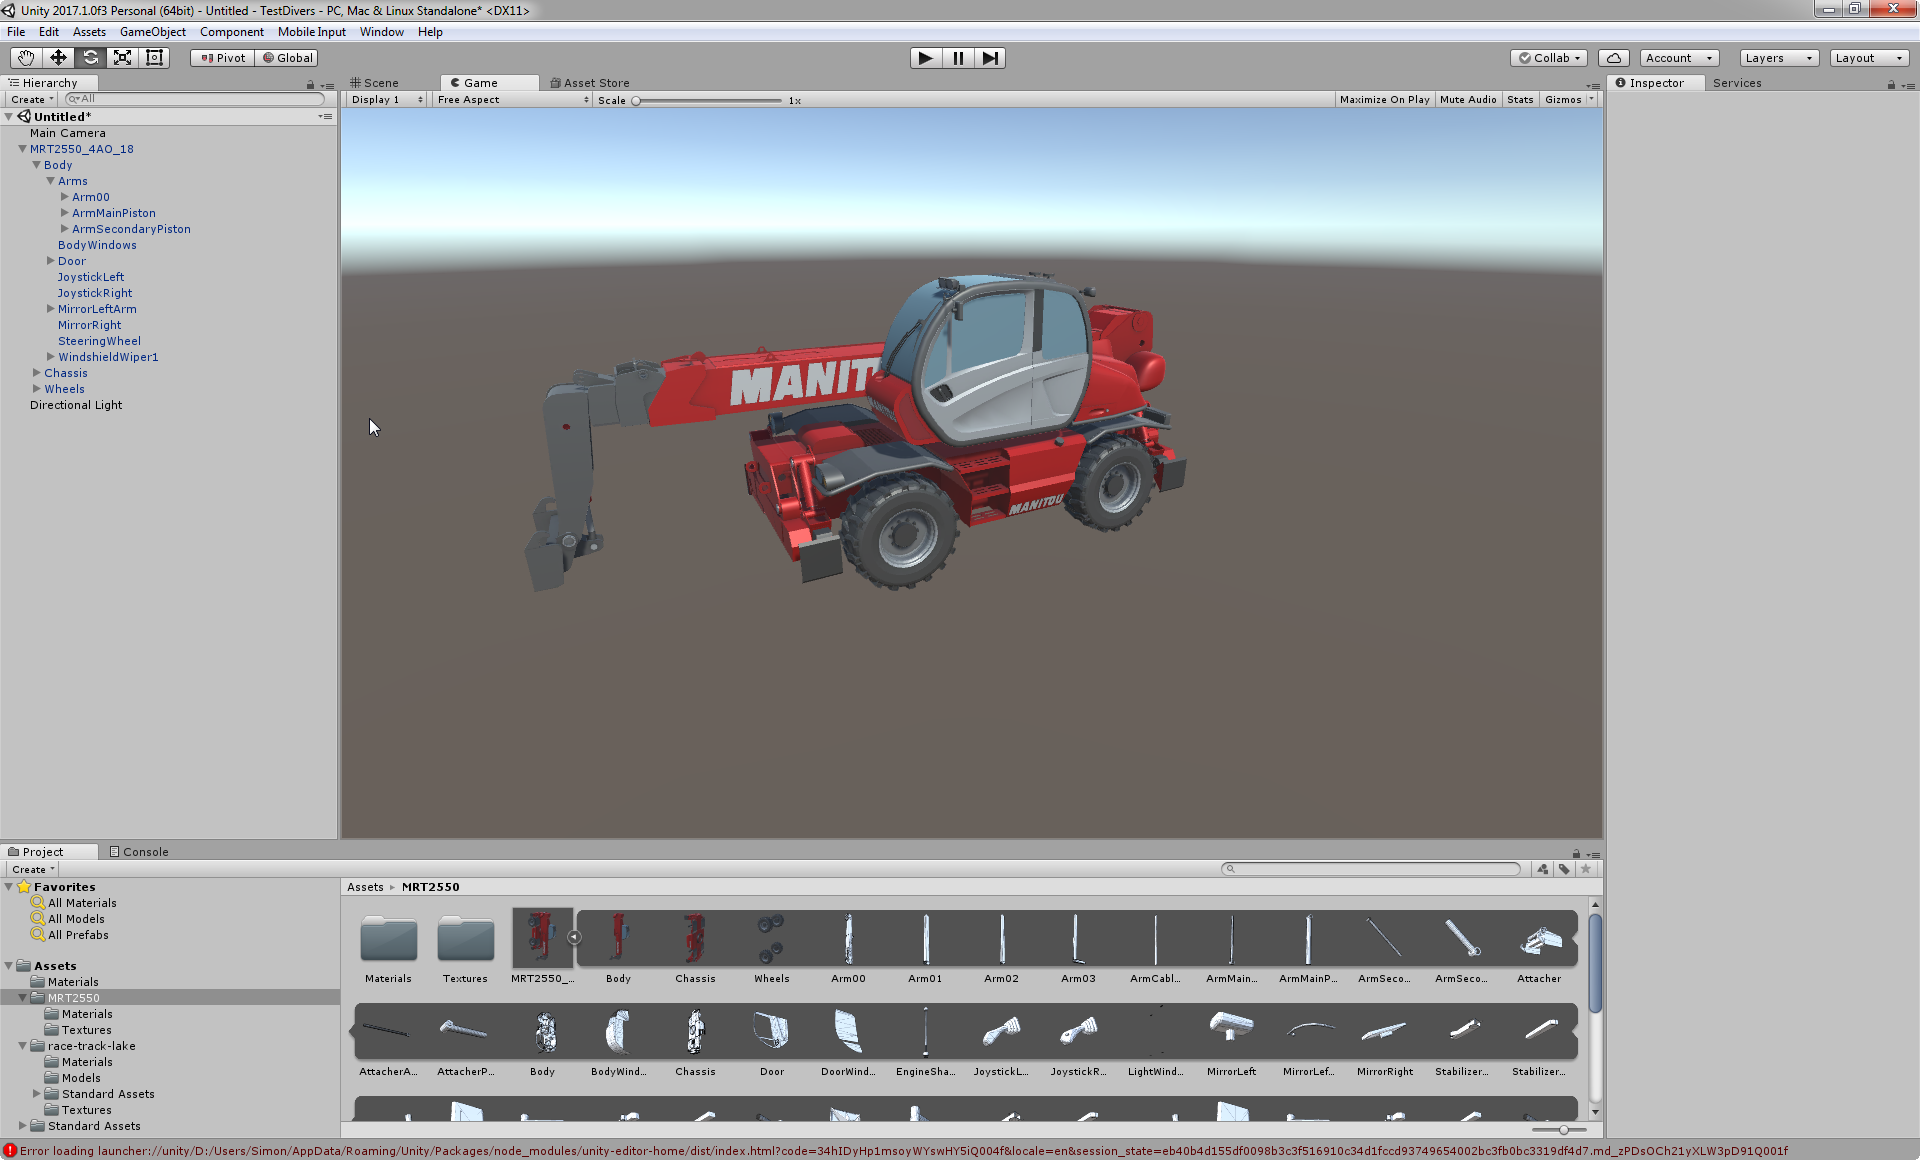Select the Rect transform tool
The image size is (1920, 1160).
pos(154,58)
